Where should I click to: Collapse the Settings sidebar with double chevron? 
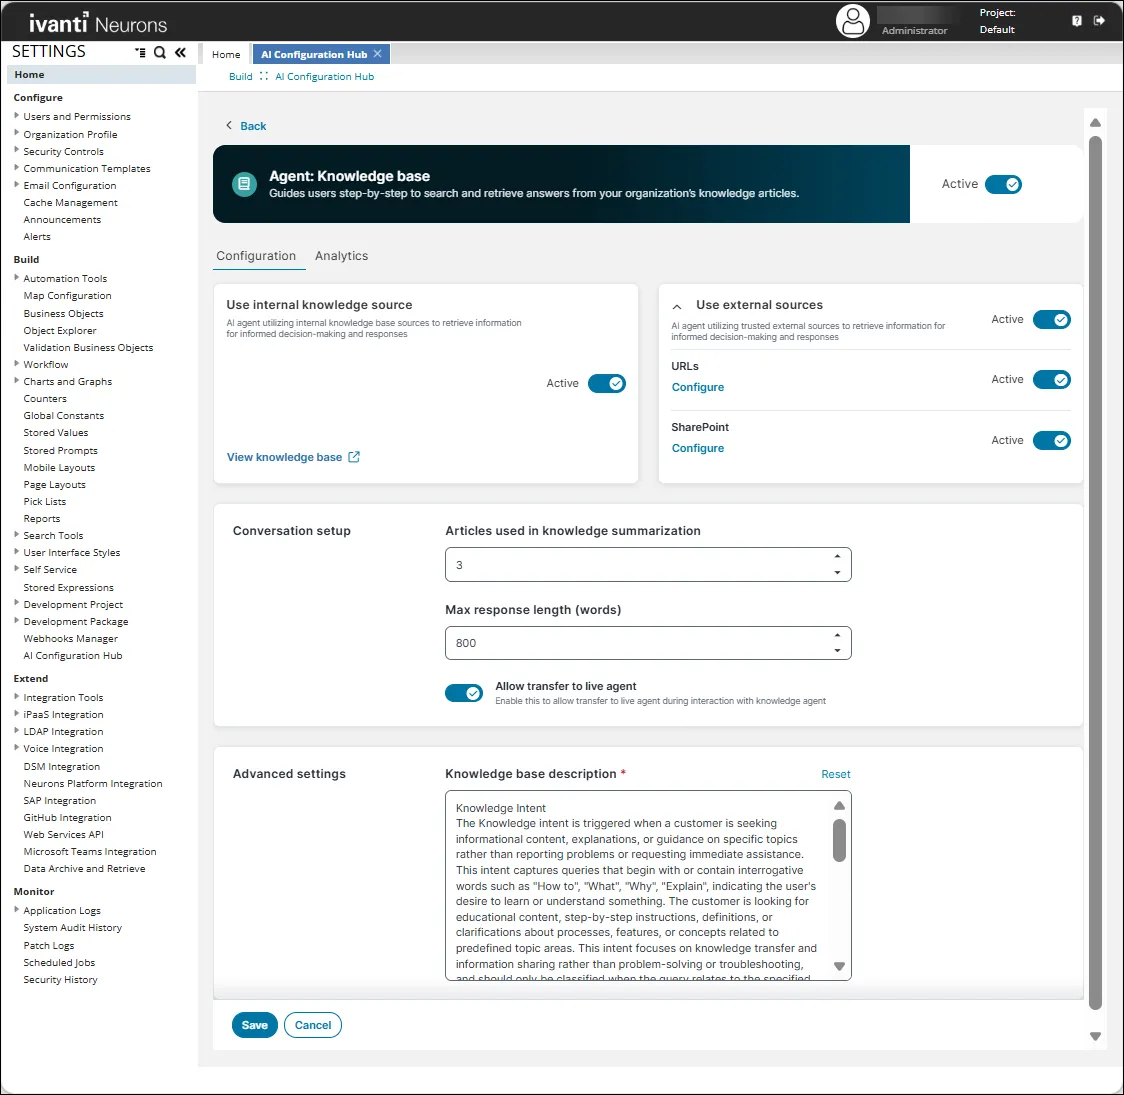click(180, 52)
